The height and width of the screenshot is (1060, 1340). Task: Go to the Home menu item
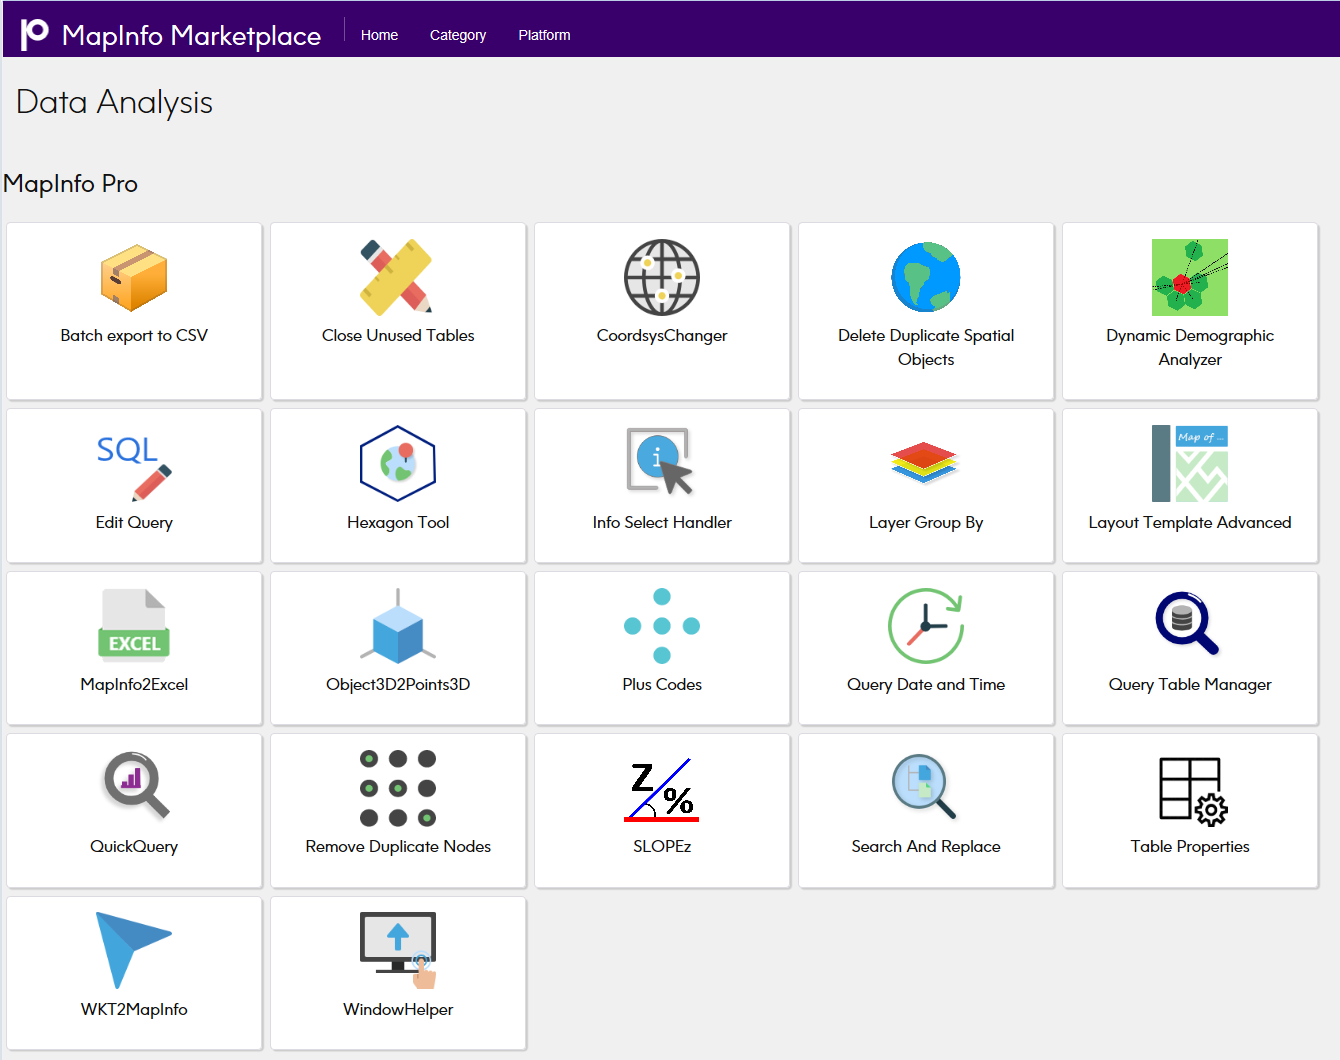(x=379, y=35)
